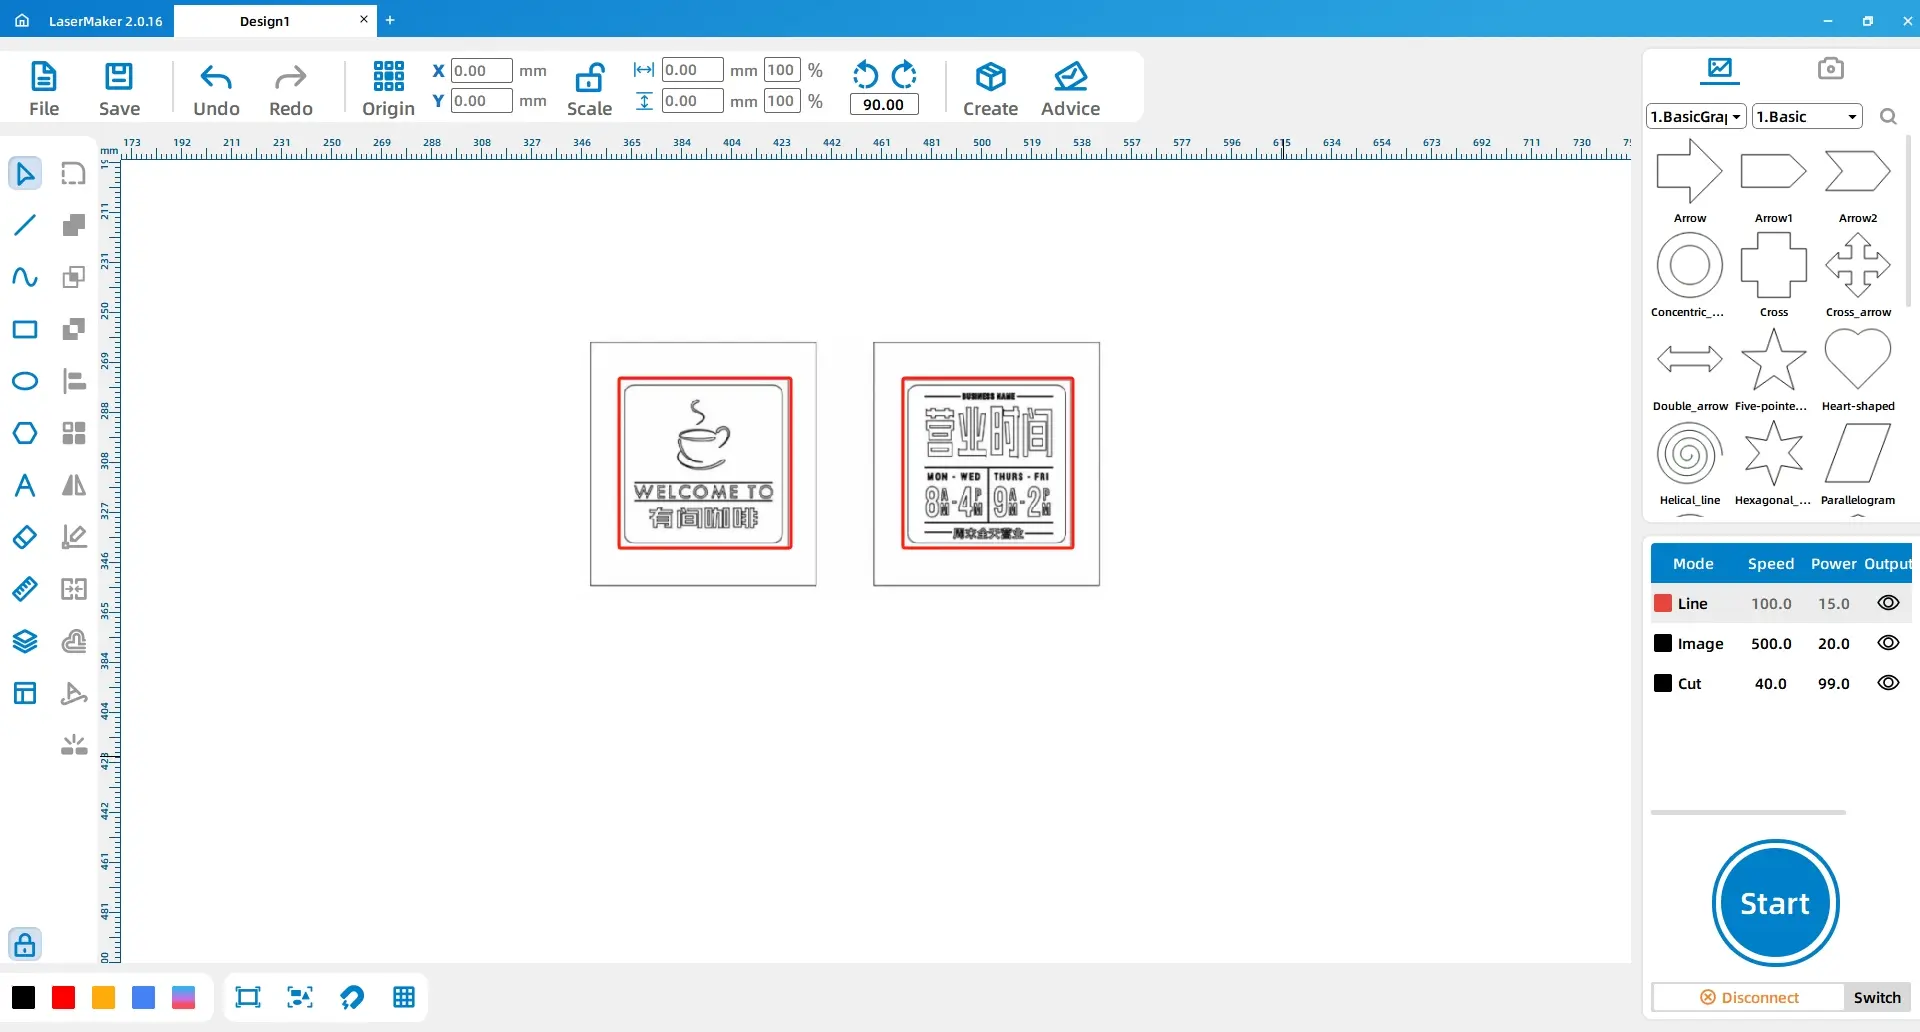Toggle visibility of the Image layer
The width and height of the screenshot is (1920, 1032).
pyautogui.click(x=1888, y=643)
